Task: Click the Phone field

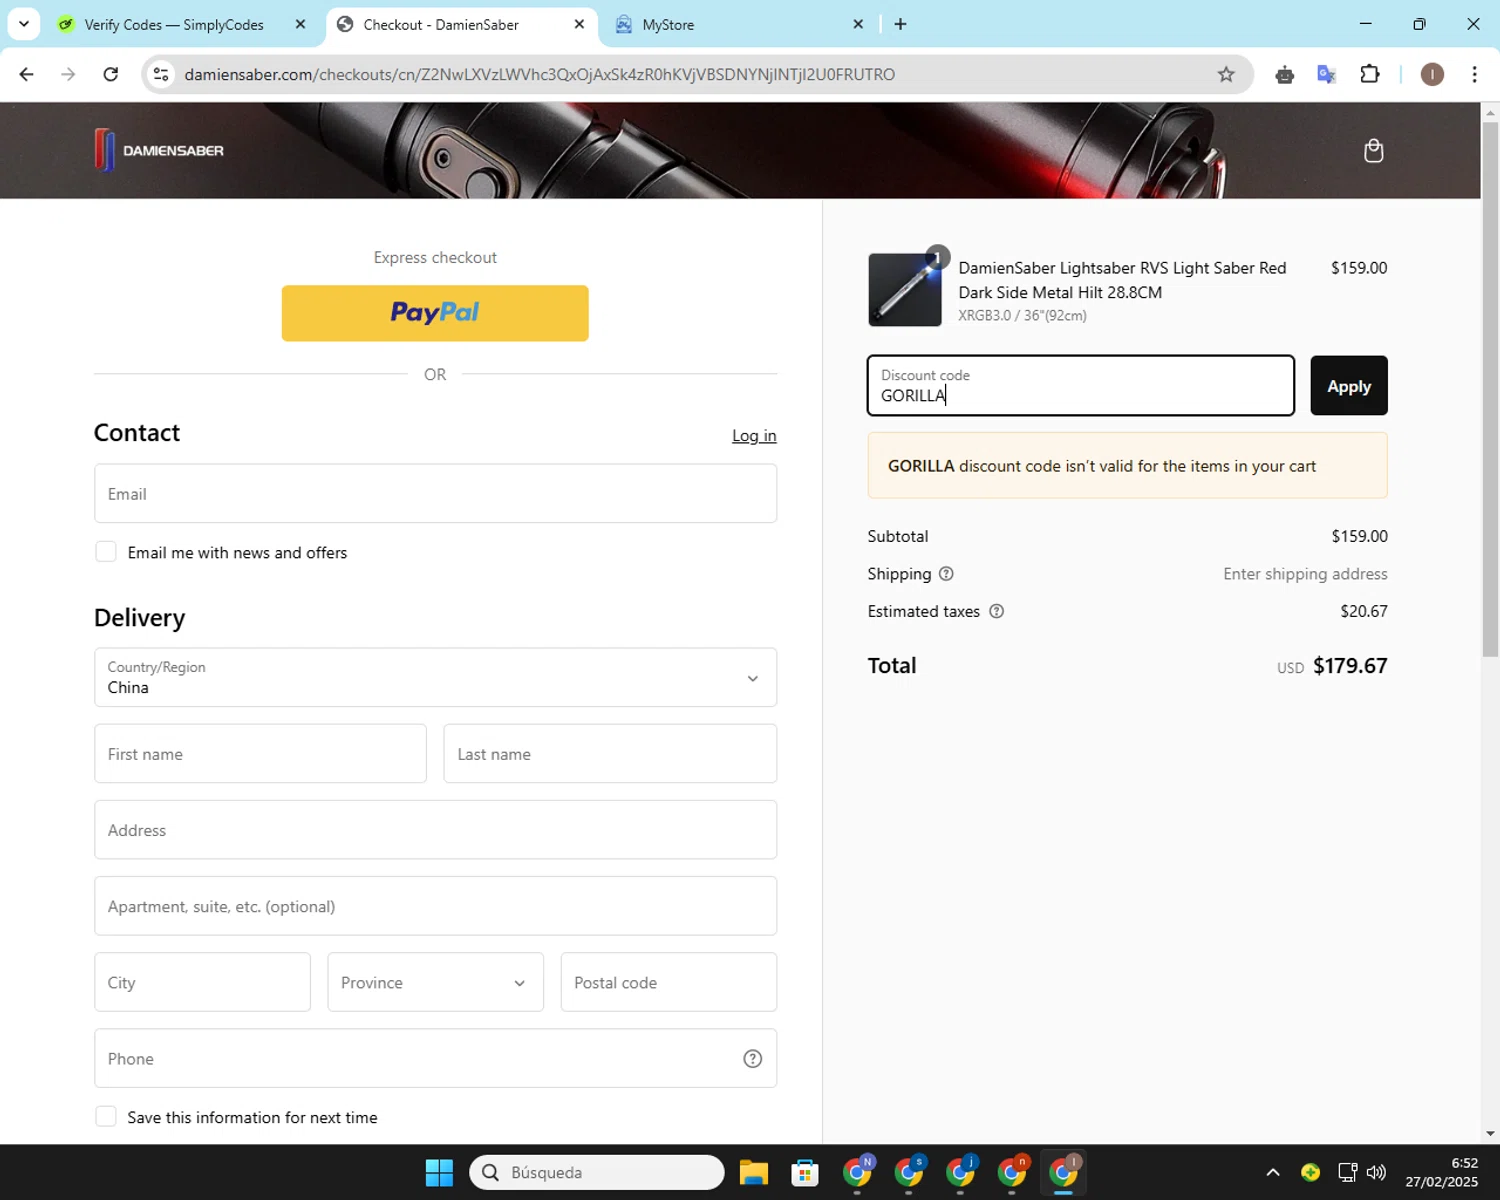Action: (435, 1059)
